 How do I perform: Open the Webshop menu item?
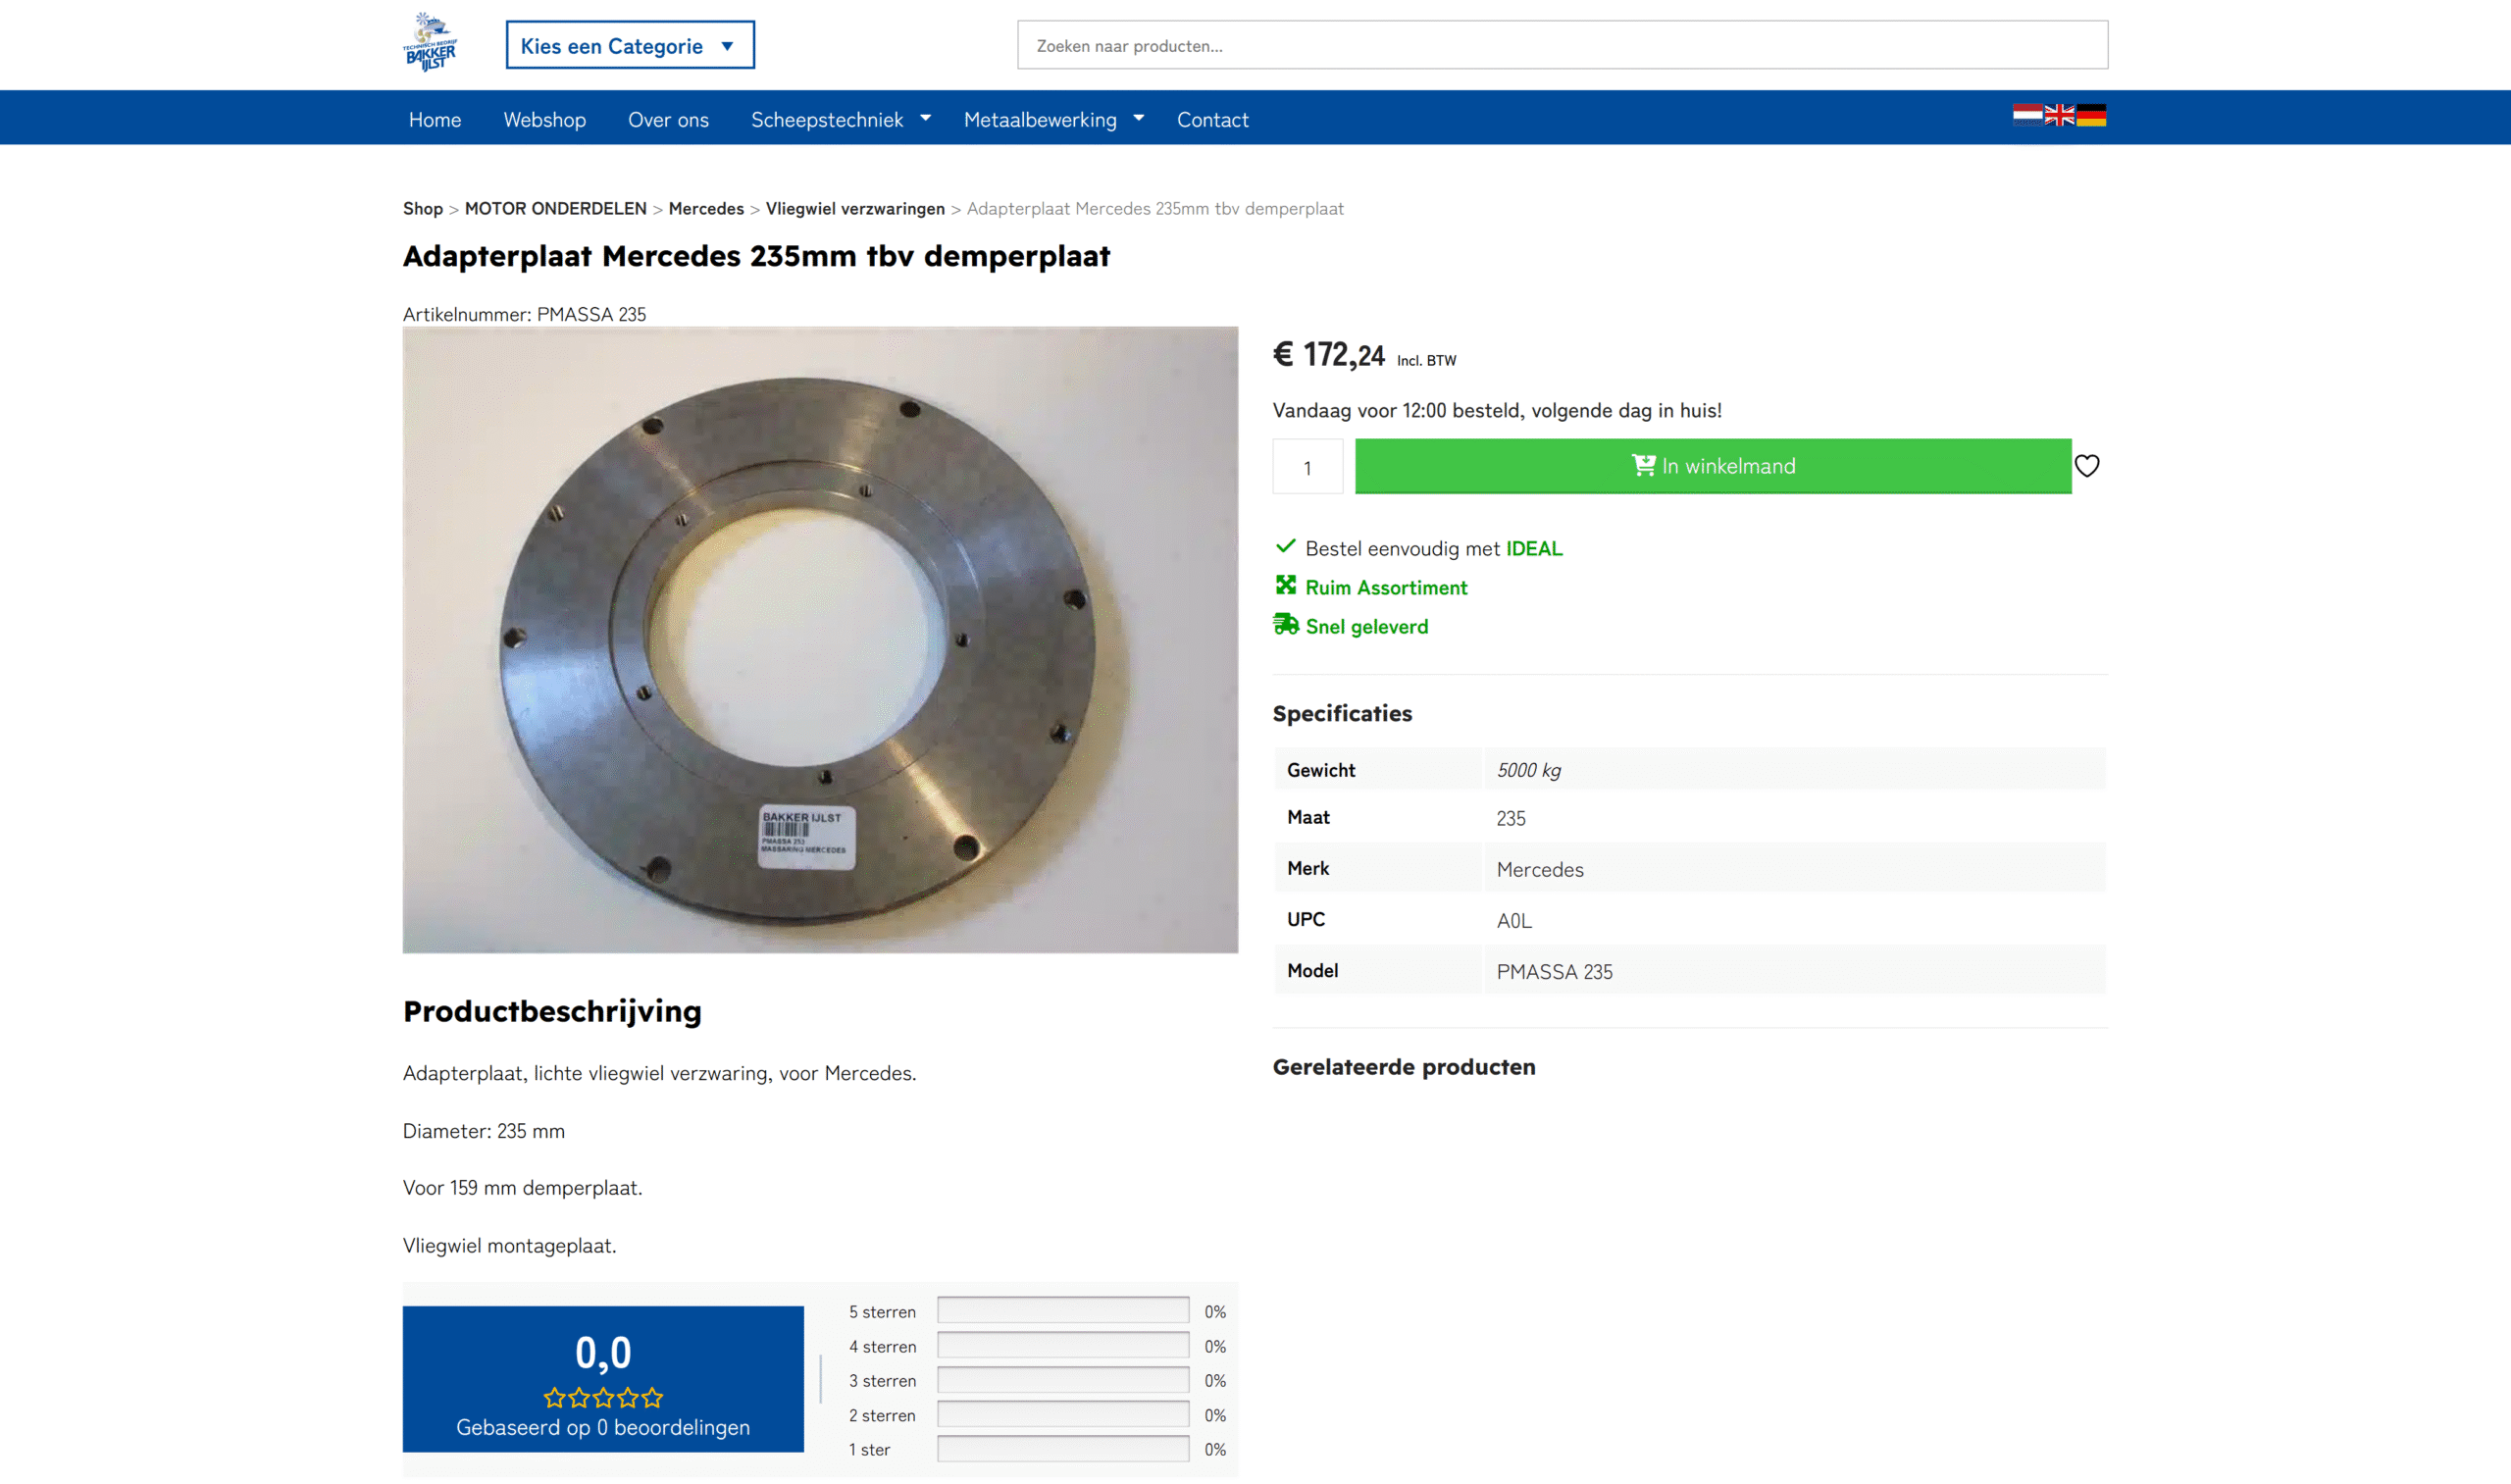(545, 119)
